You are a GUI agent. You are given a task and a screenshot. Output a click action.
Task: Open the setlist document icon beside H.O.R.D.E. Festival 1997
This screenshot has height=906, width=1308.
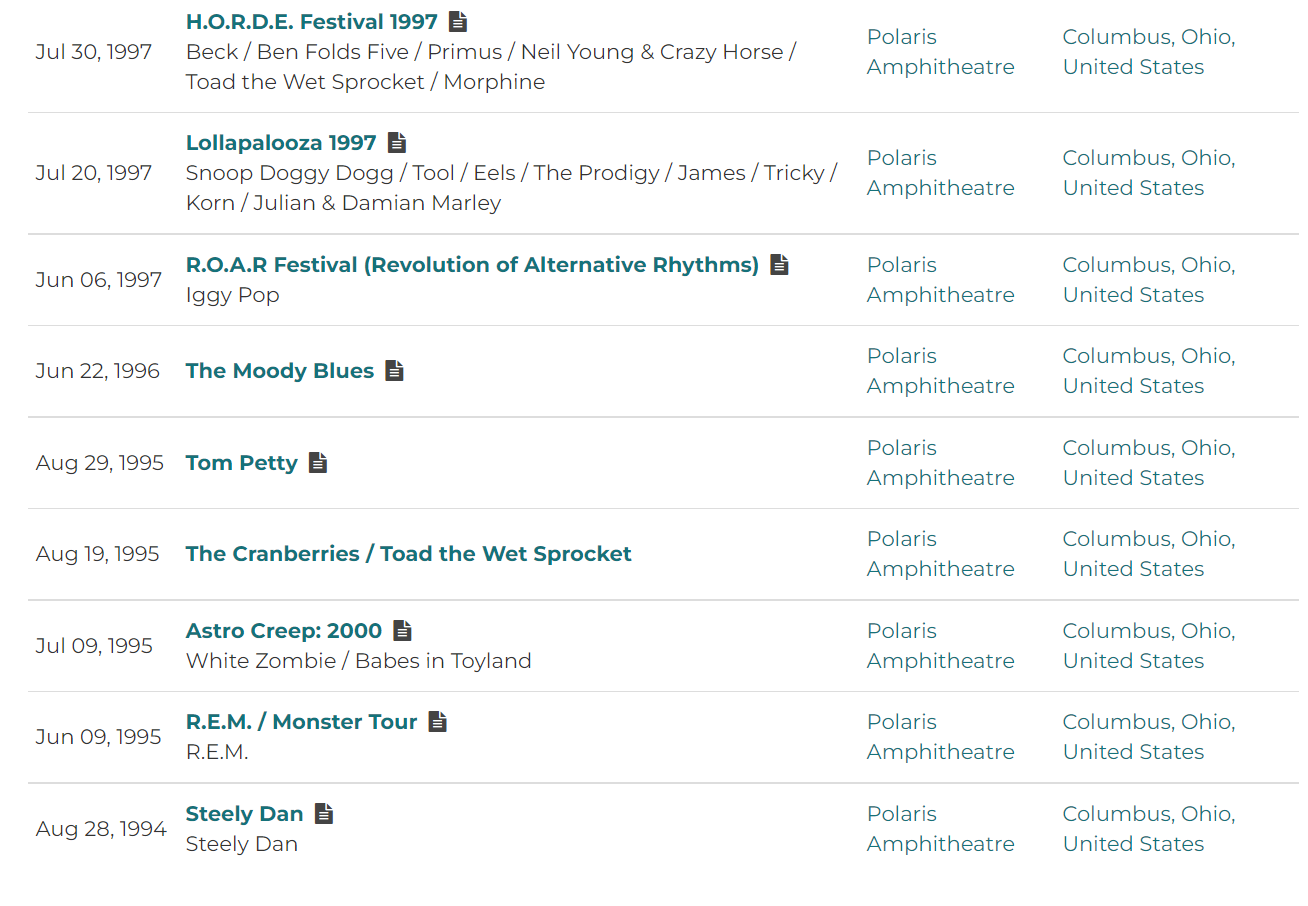[458, 21]
